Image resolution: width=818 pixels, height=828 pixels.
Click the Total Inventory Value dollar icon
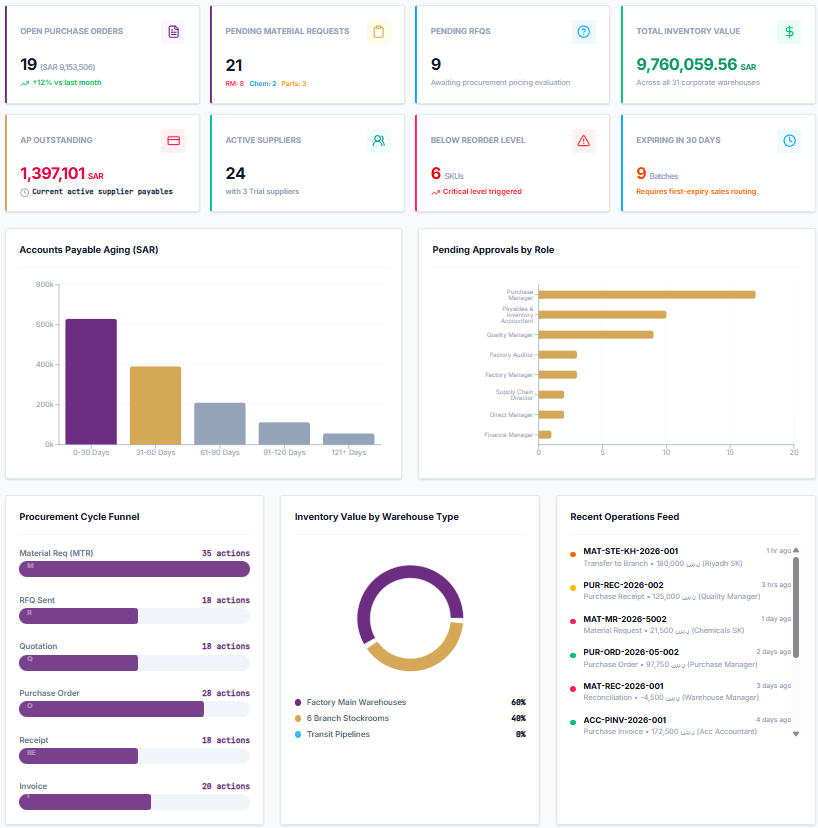[x=789, y=32]
